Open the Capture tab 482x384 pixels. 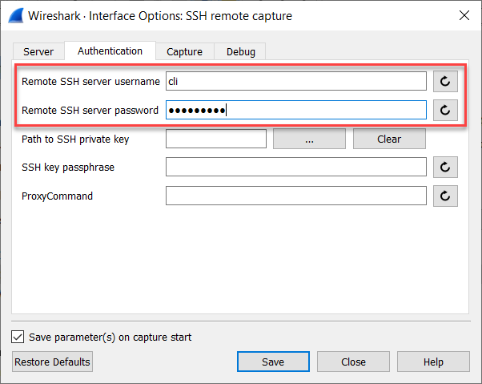(x=184, y=52)
